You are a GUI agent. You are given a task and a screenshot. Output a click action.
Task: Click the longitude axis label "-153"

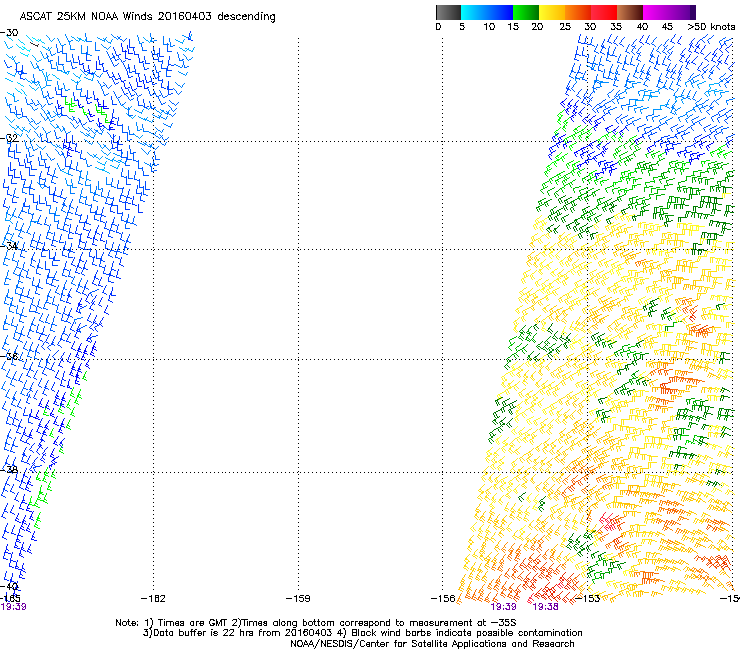click(588, 599)
